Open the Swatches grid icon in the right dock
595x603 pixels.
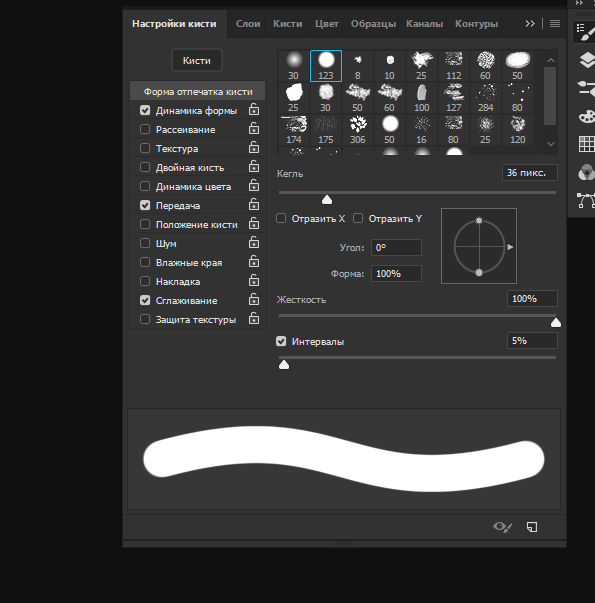[587, 144]
